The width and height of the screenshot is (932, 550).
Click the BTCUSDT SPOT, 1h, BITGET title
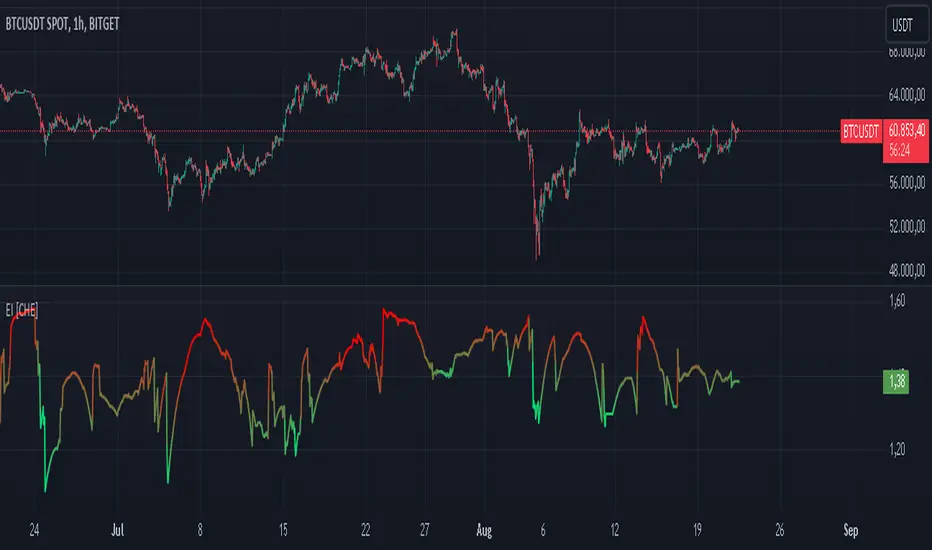[x=62, y=24]
